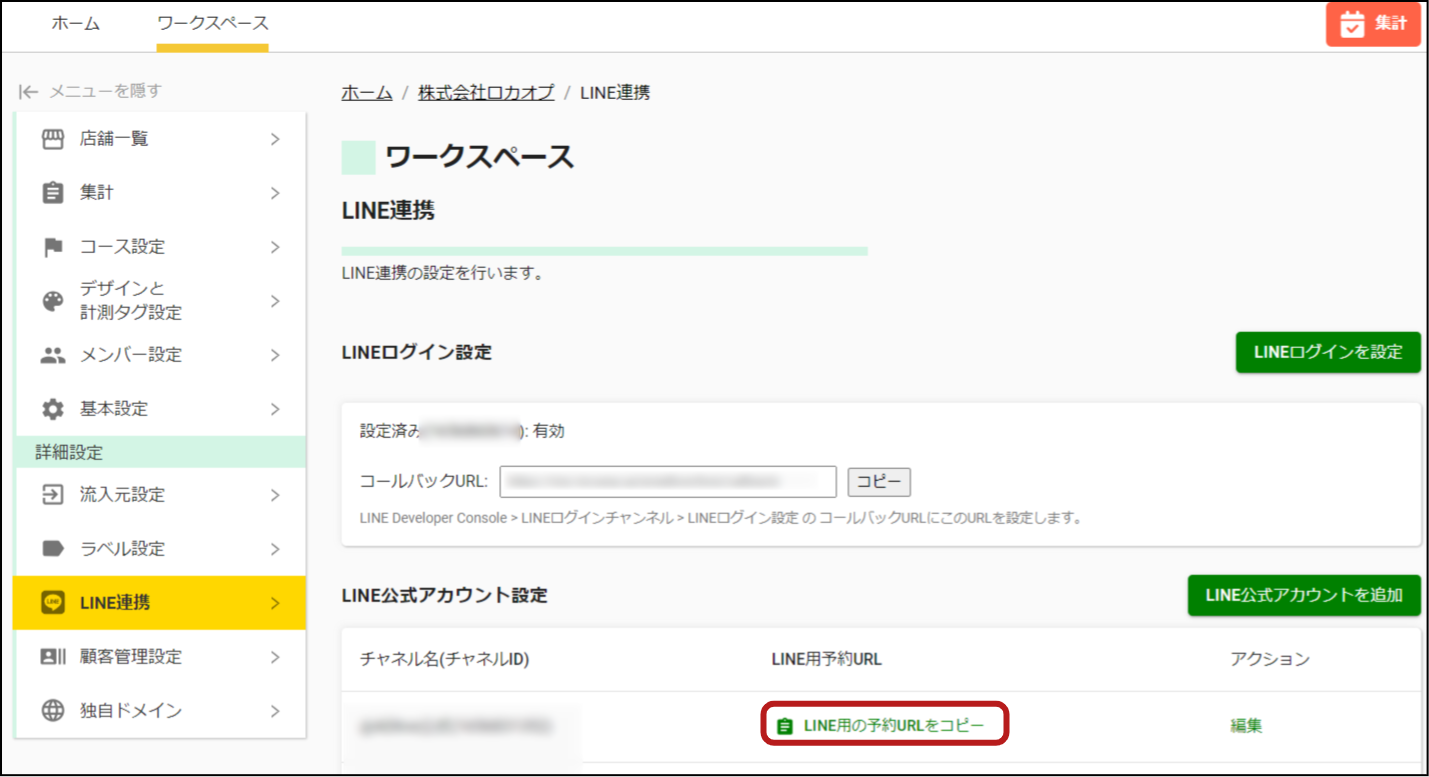Click the 編集 action link
1429x777 pixels.
[x=1246, y=726]
